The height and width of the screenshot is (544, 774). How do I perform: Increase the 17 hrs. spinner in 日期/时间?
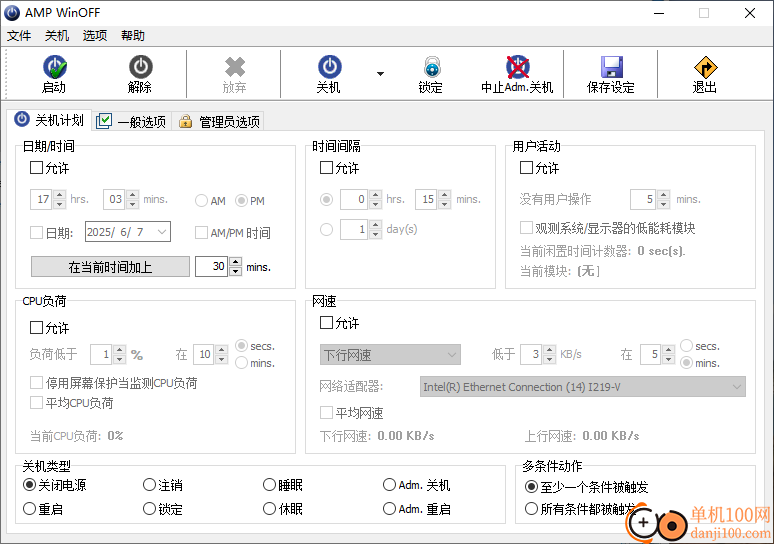(x=59, y=195)
